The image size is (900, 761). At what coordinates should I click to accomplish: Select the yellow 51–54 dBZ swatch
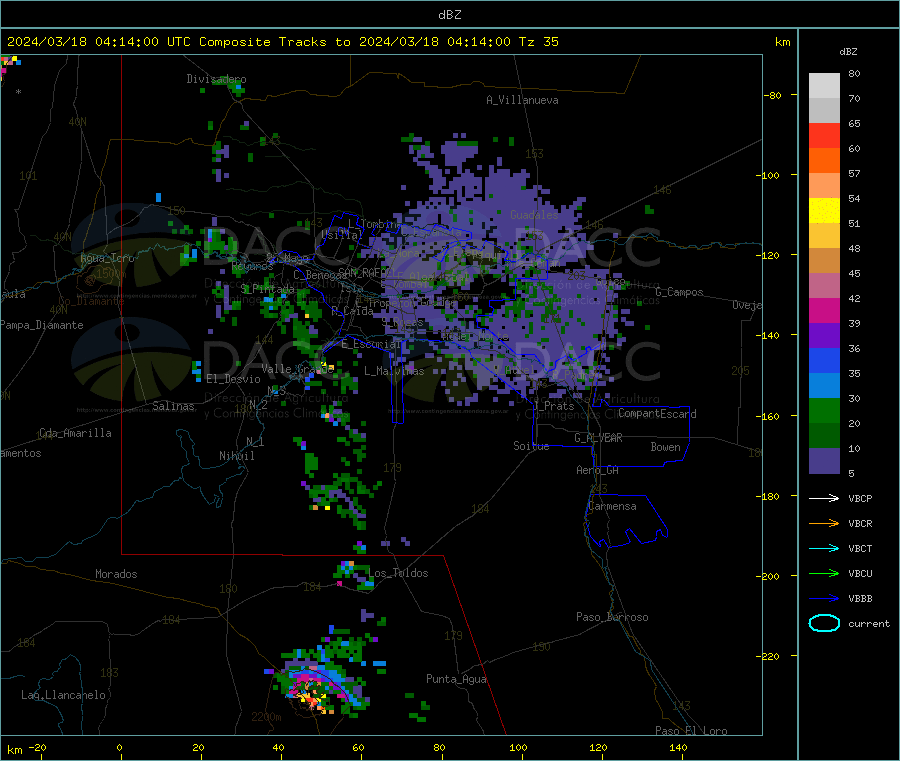(x=824, y=211)
